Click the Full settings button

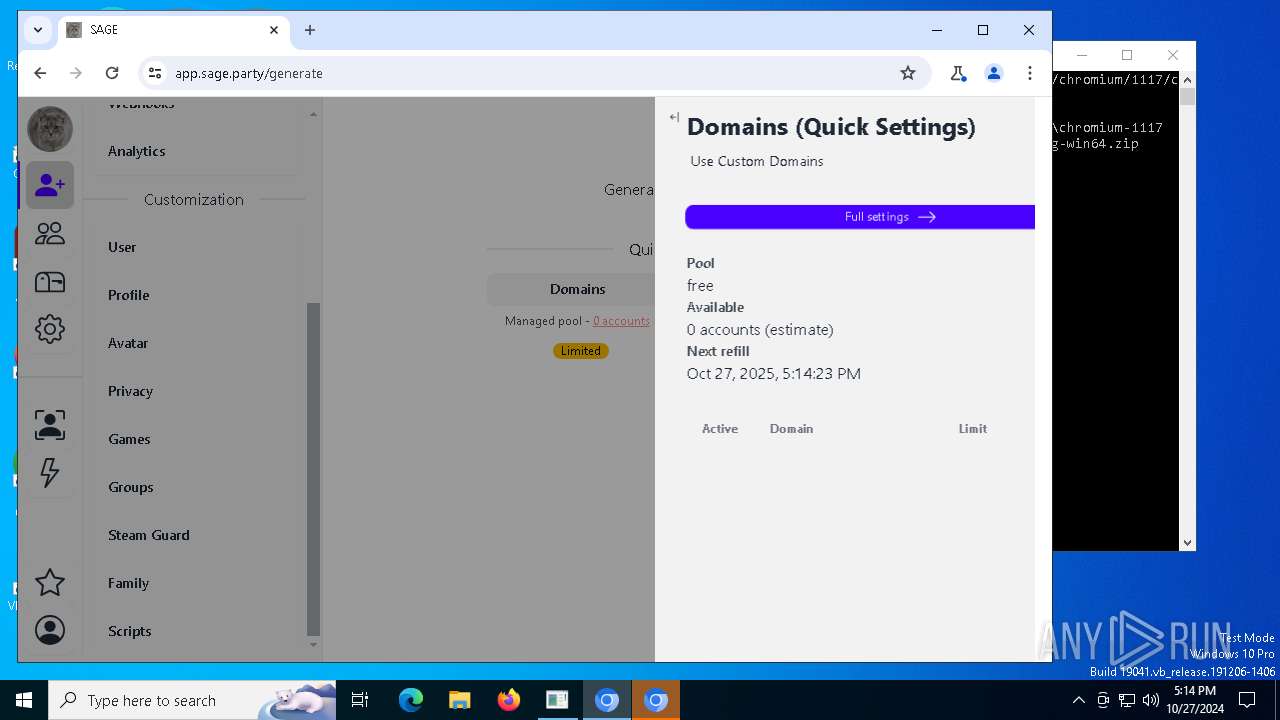(860, 217)
